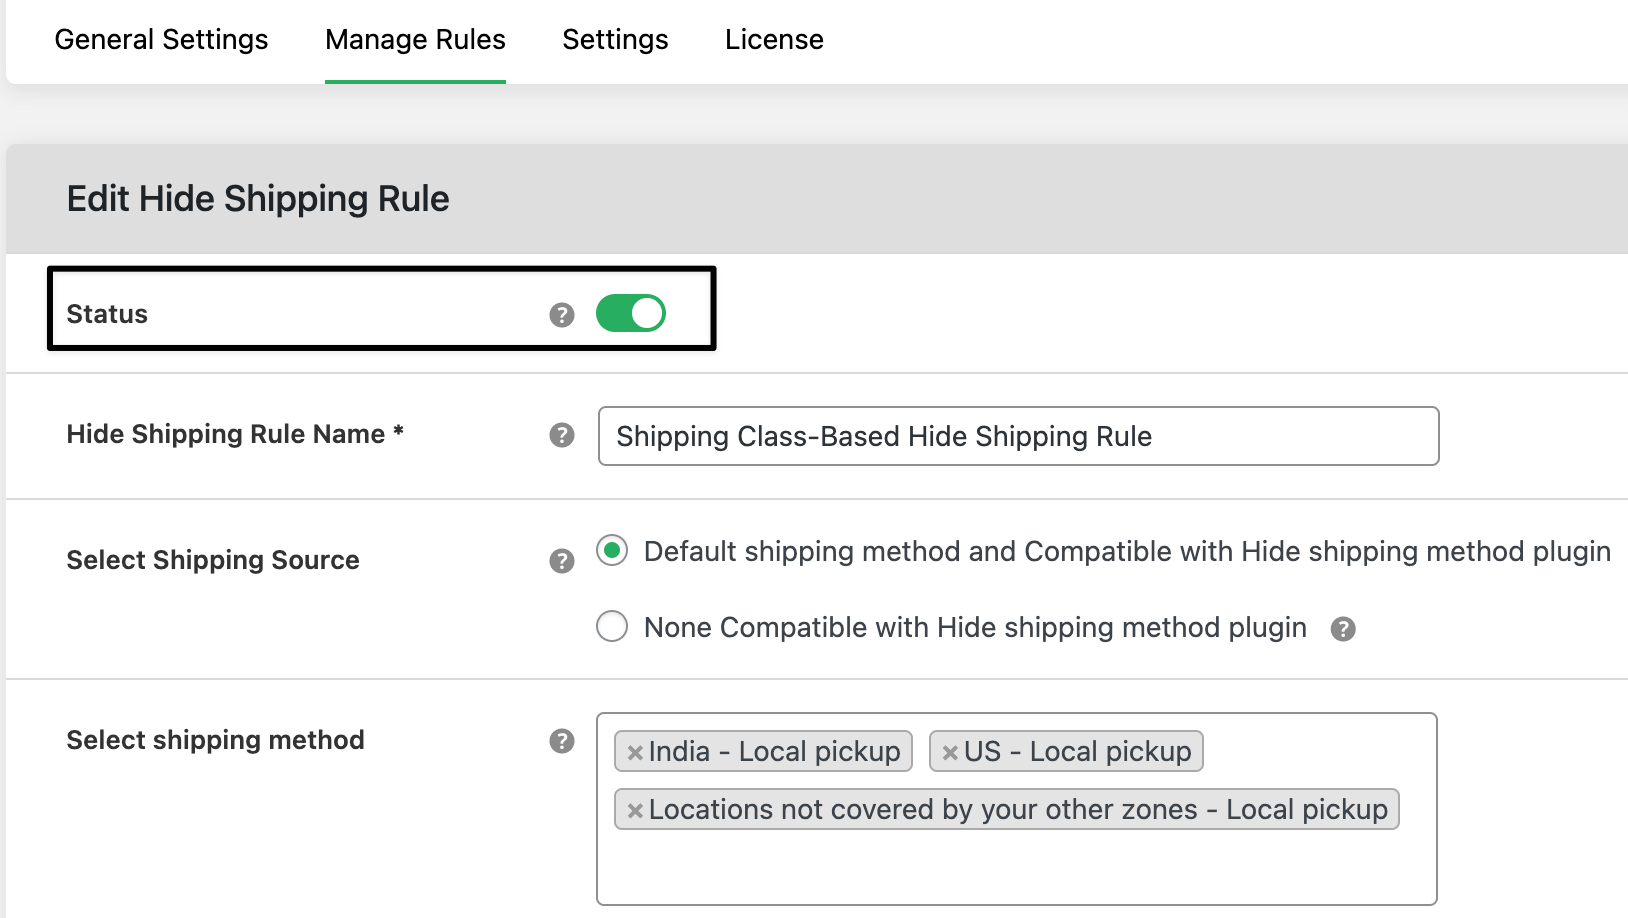Viewport: 1628px width, 918px height.
Task: Click the help icon next to Status
Action: (562, 313)
